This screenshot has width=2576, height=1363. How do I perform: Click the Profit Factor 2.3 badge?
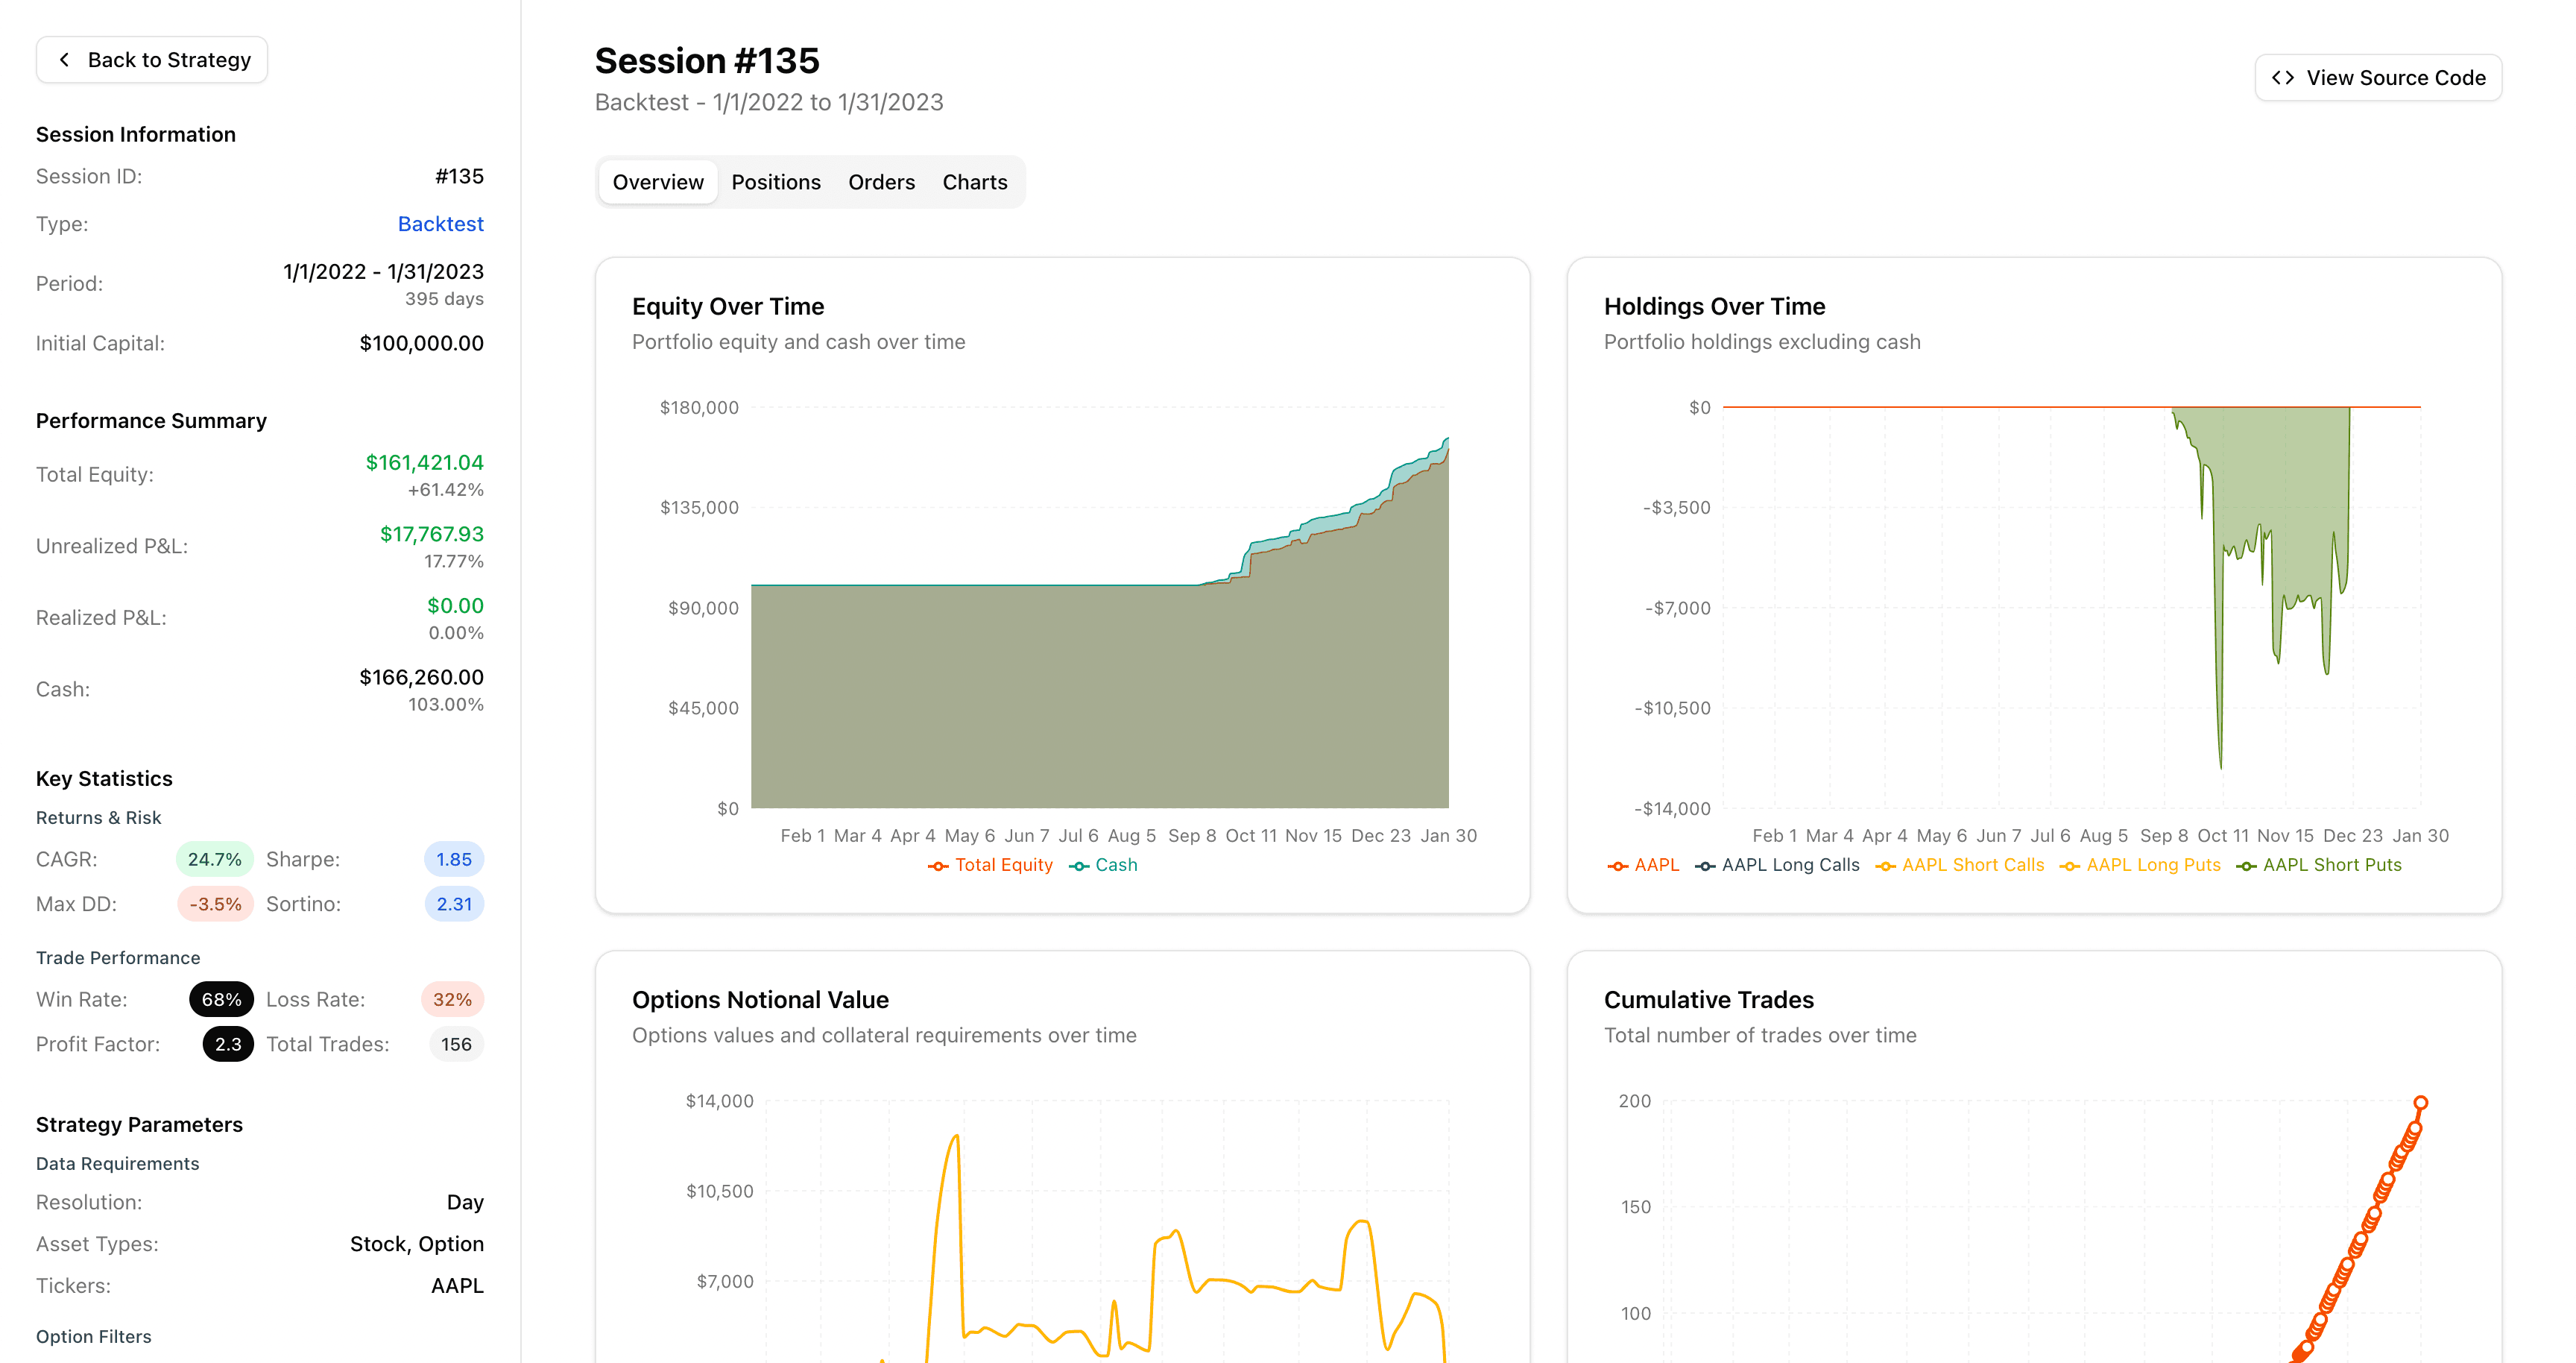pyautogui.click(x=228, y=1045)
